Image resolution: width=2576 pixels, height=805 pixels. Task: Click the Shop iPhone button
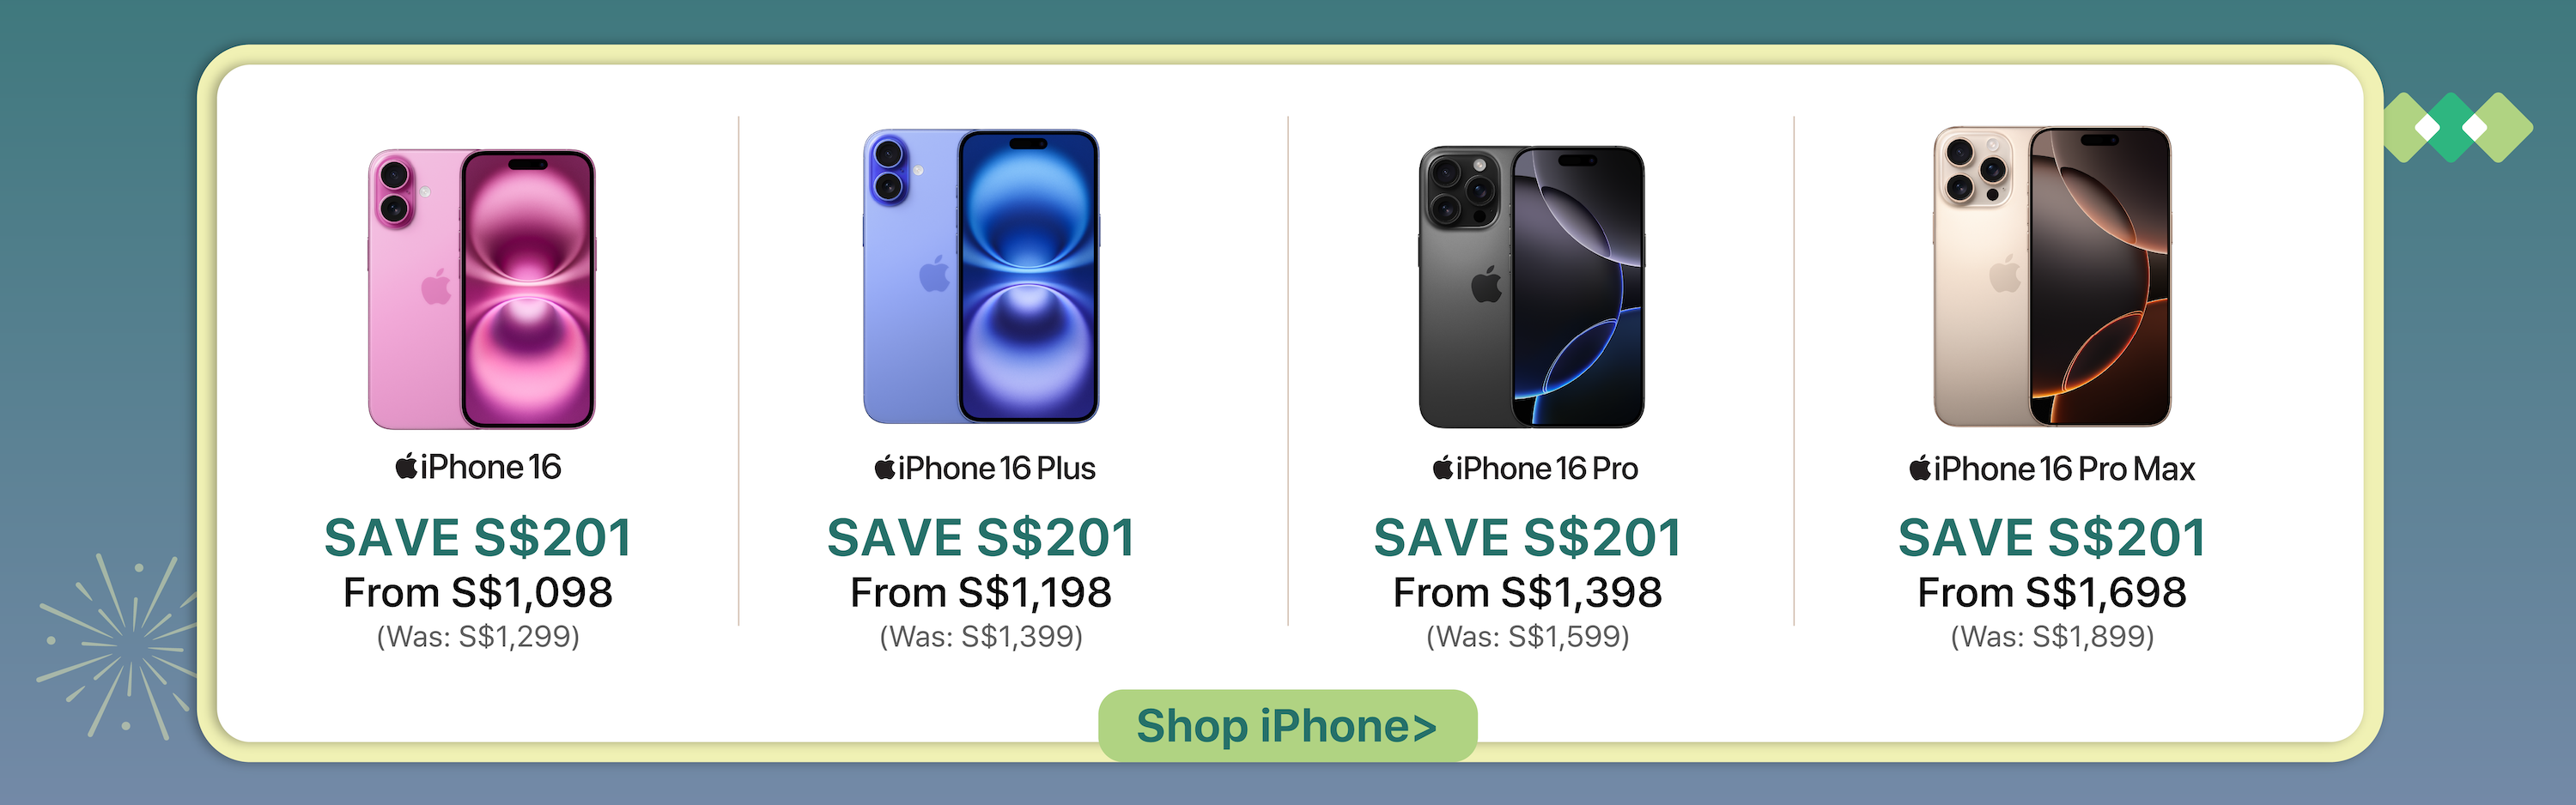(1287, 725)
